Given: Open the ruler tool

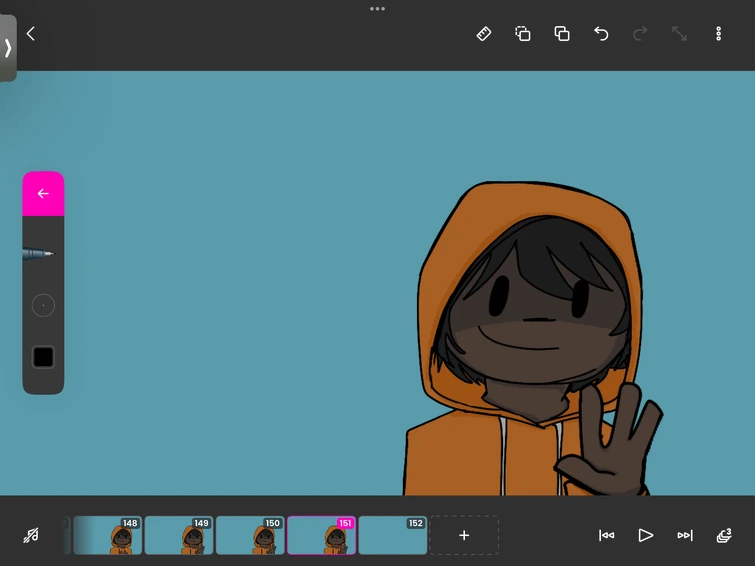Looking at the screenshot, I should 484,34.
